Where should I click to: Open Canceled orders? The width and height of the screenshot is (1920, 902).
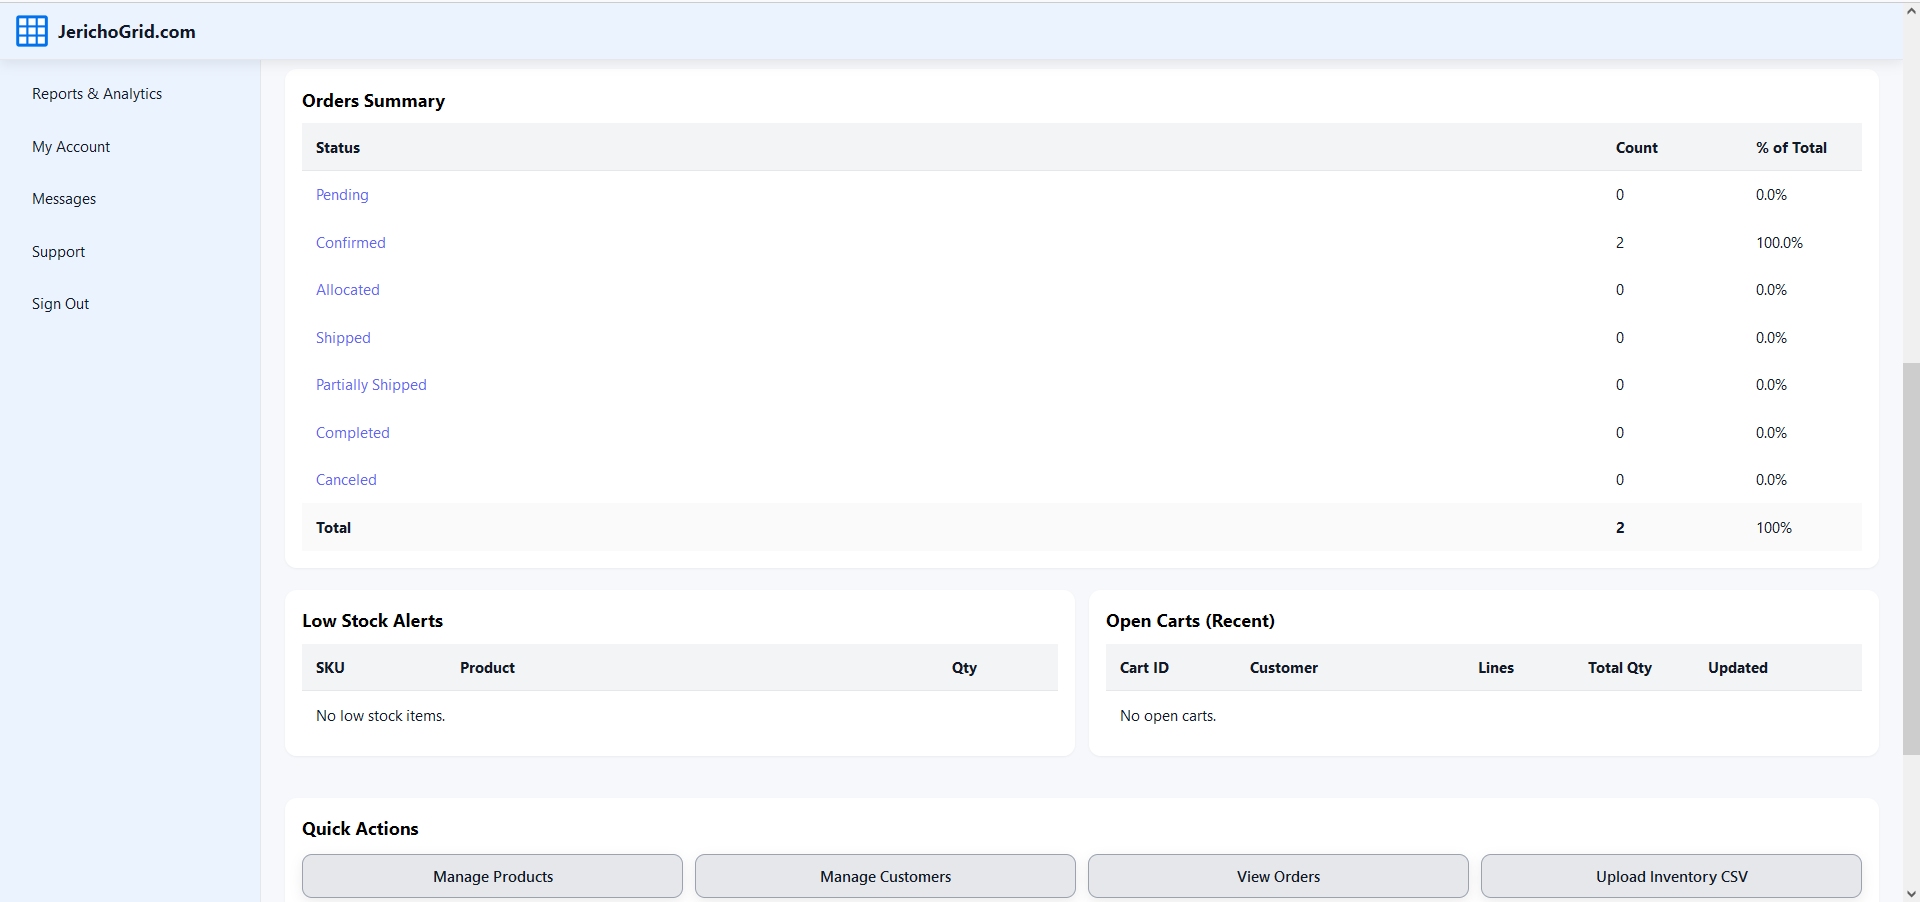pyautogui.click(x=345, y=479)
